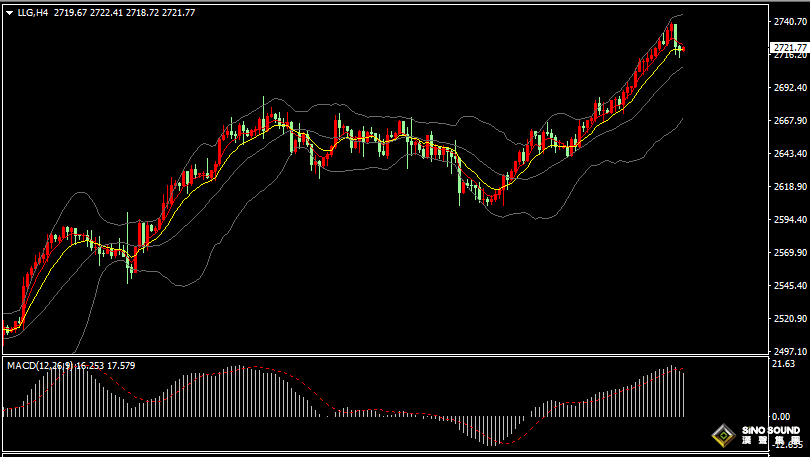810x457 pixels.
Task: Click the 21.63 MACD scale label
Action: tap(784, 364)
